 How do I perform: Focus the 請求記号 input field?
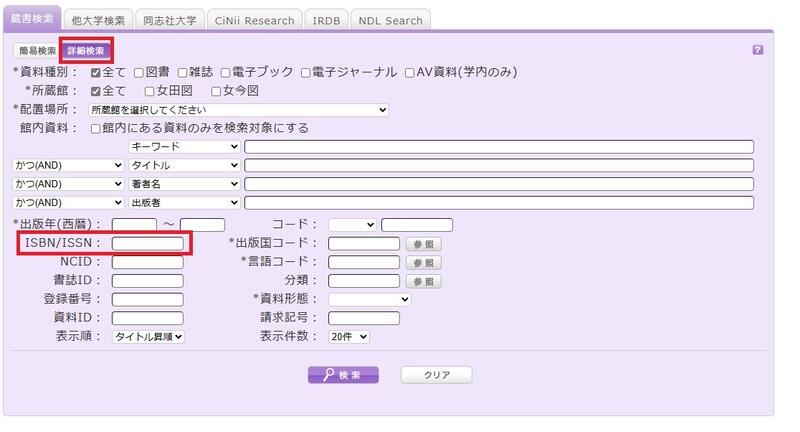364,318
